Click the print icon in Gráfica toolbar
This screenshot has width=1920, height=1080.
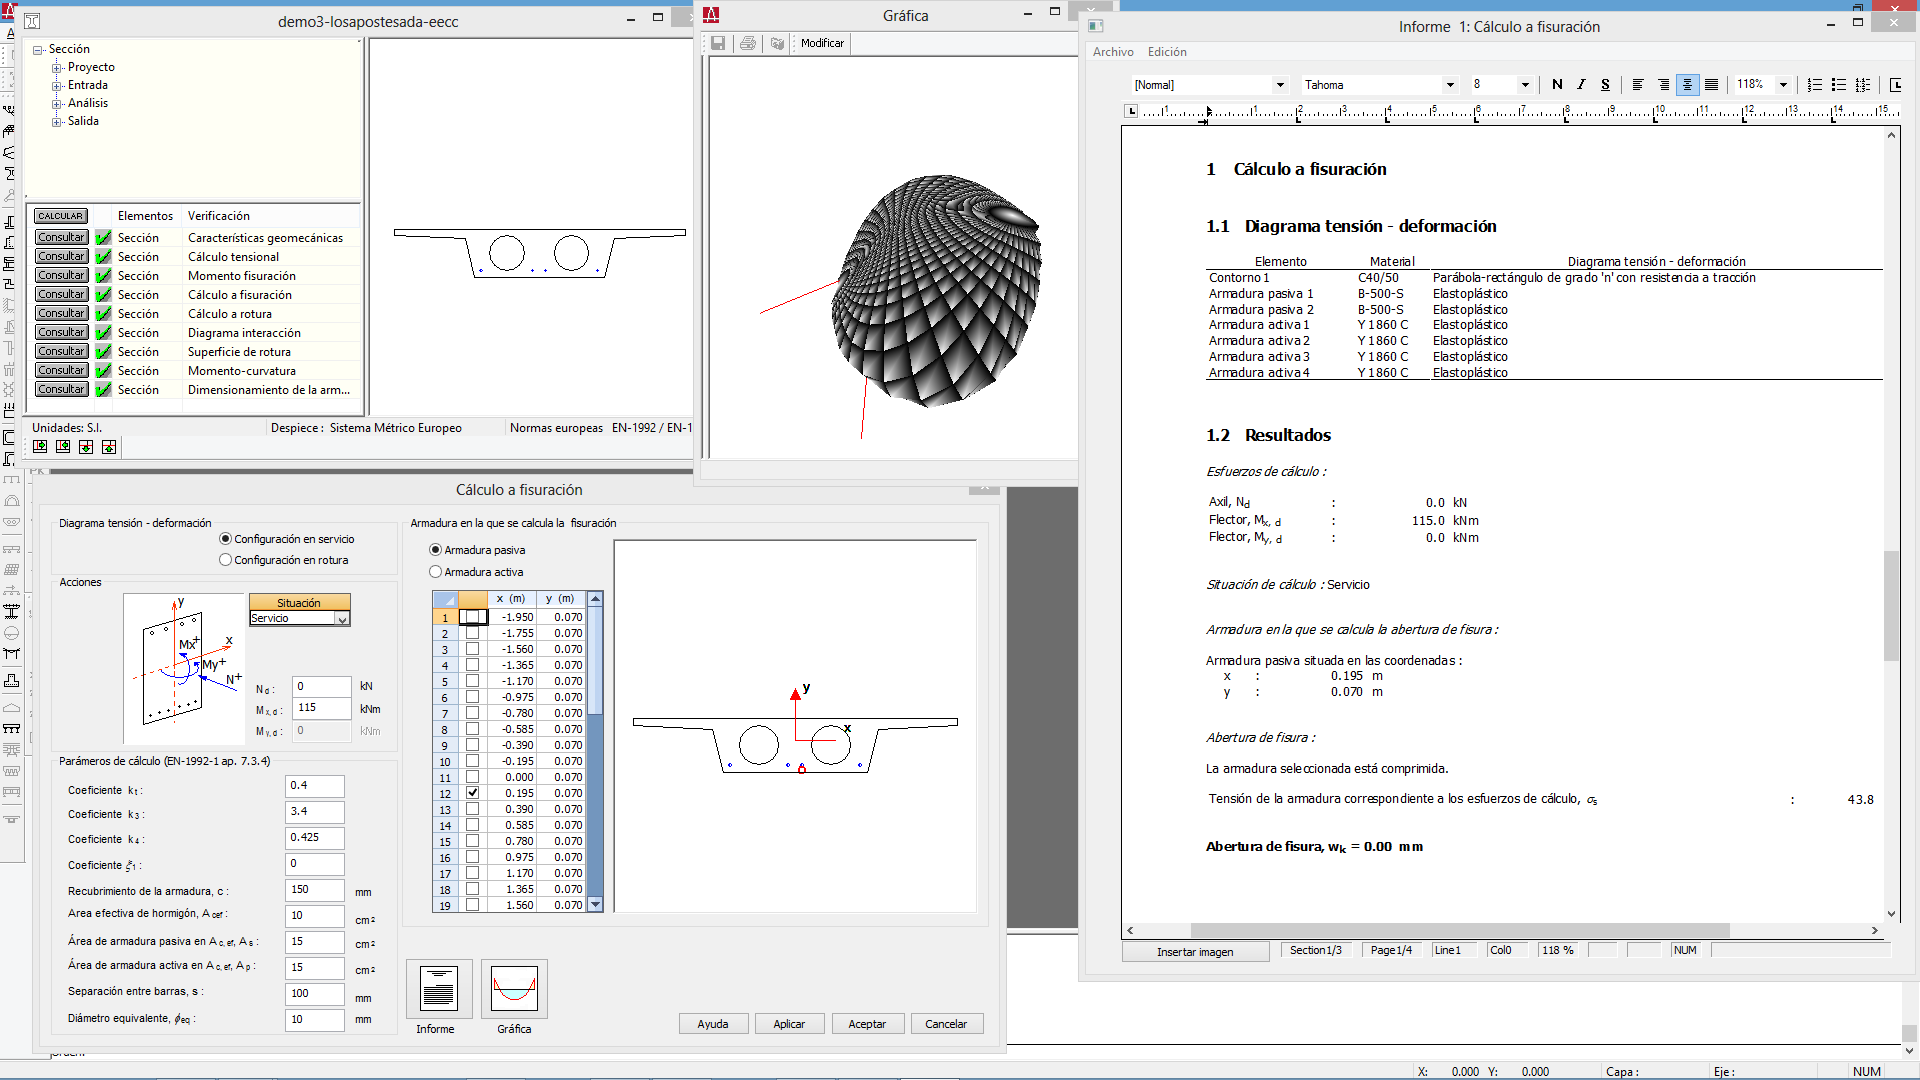pyautogui.click(x=747, y=43)
